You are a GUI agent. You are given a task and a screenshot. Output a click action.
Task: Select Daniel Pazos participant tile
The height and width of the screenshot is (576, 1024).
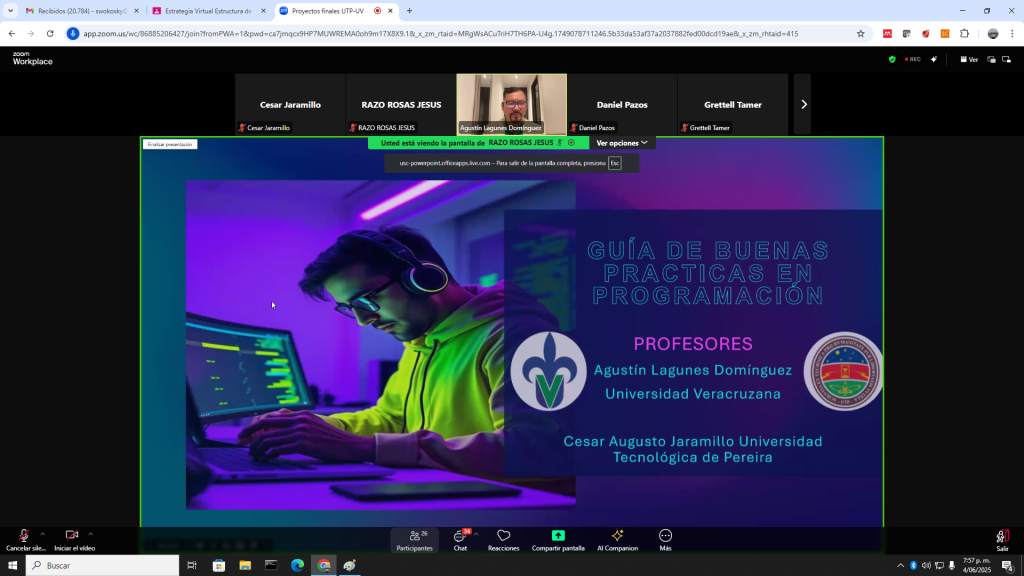(622, 104)
